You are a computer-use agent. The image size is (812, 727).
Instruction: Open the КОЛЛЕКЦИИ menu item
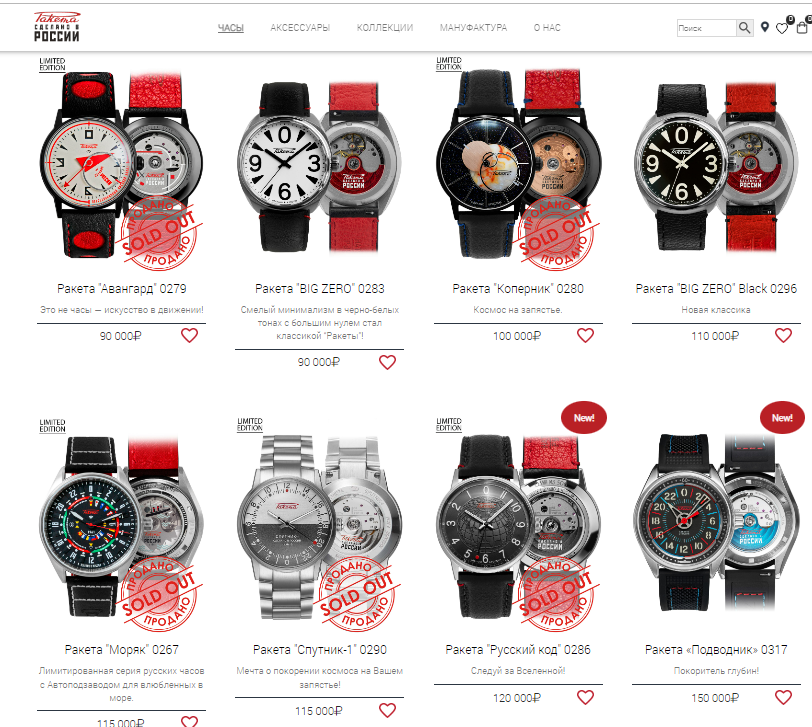(385, 27)
